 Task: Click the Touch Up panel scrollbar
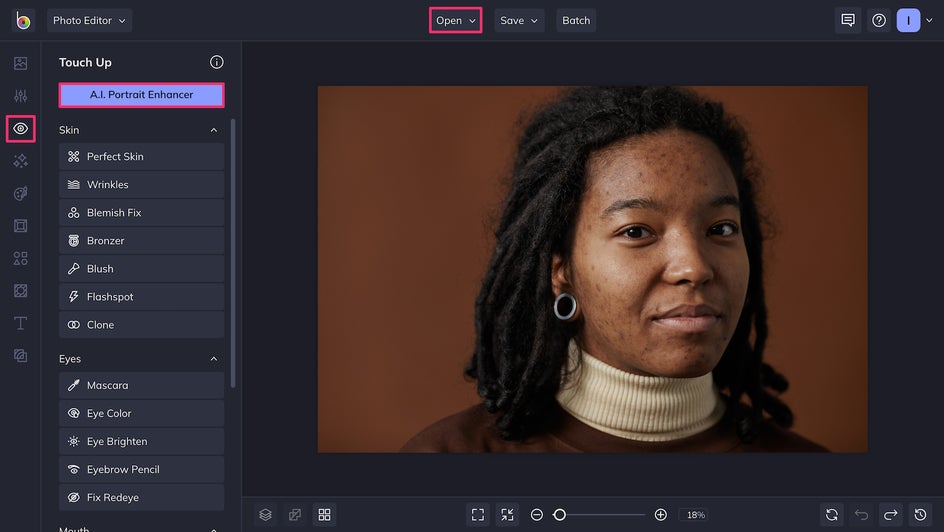click(233, 253)
